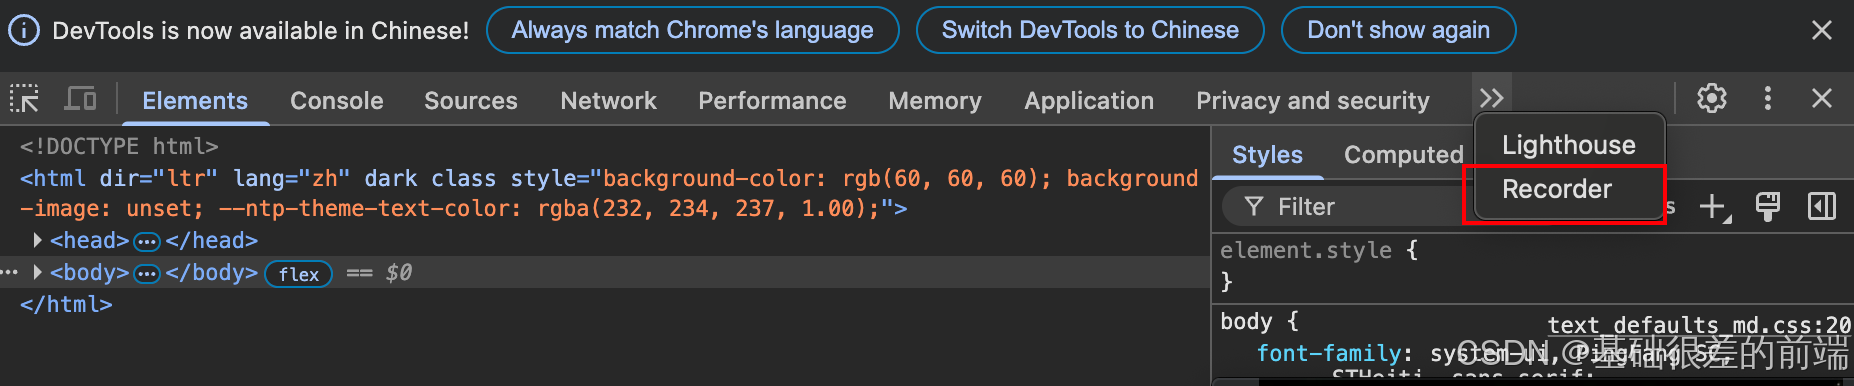Open the Memory tab
Viewport: 1854px width, 386px height.
point(935,101)
